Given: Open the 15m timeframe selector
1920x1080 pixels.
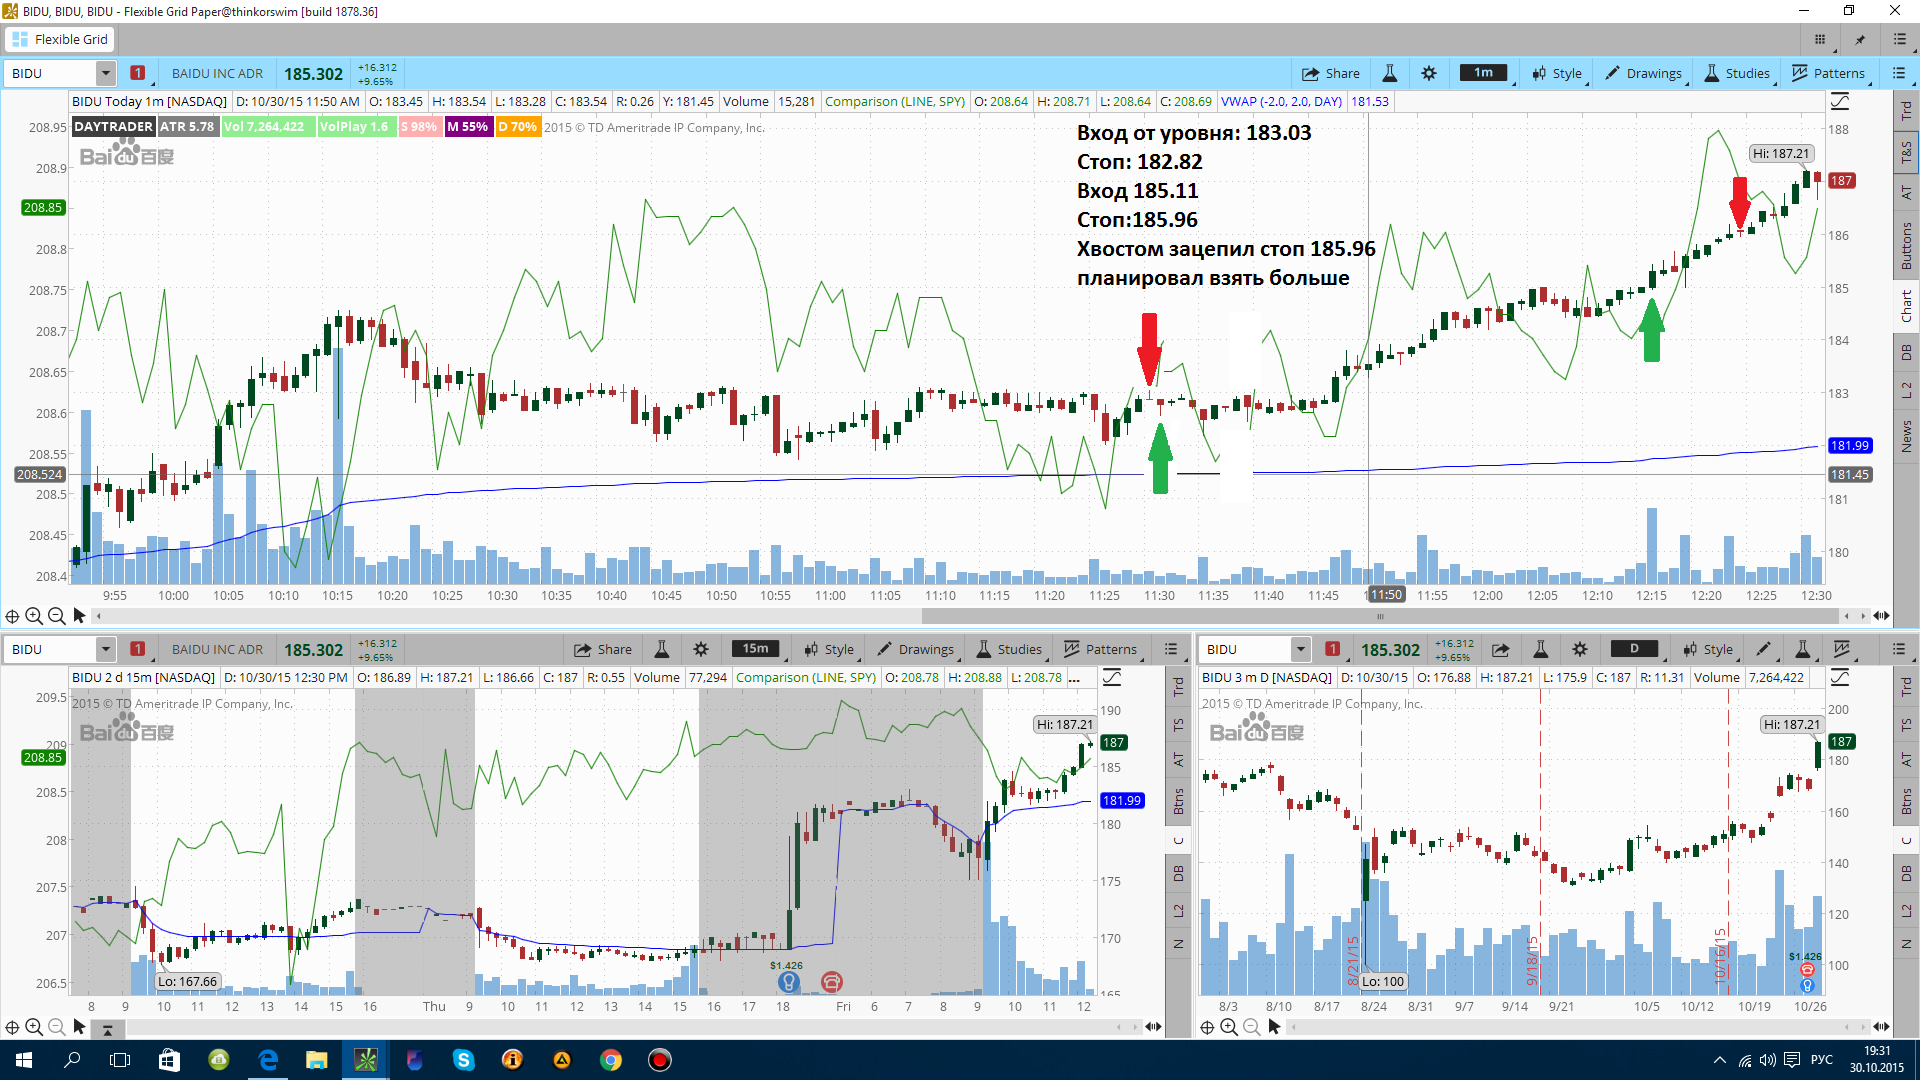Looking at the screenshot, I should [756, 649].
